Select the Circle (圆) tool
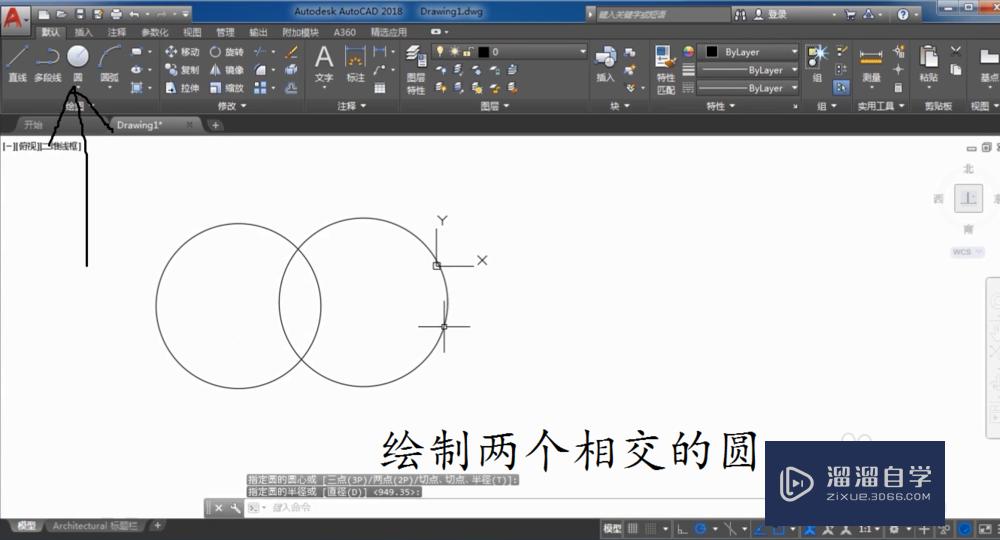 click(x=78, y=64)
